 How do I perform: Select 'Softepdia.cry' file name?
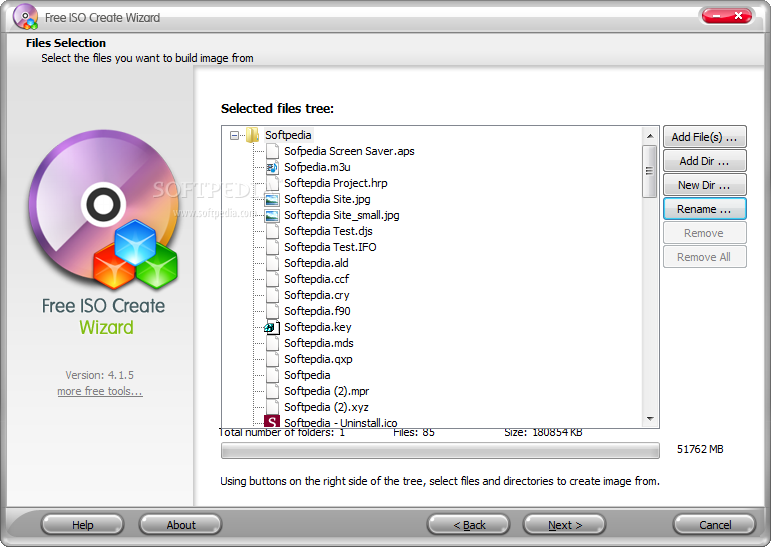pos(317,295)
